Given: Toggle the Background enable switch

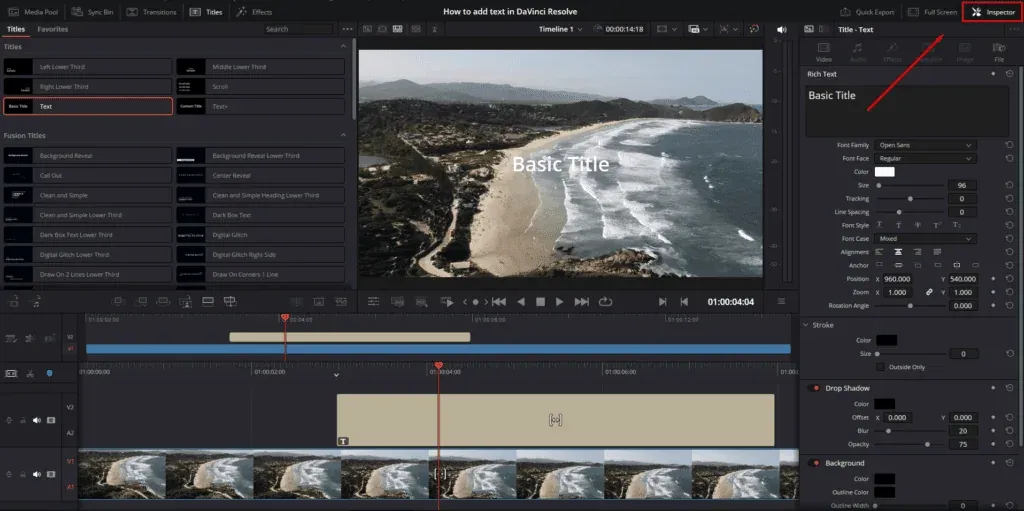Looking at the screenshot, I should [x=814, y=463].
